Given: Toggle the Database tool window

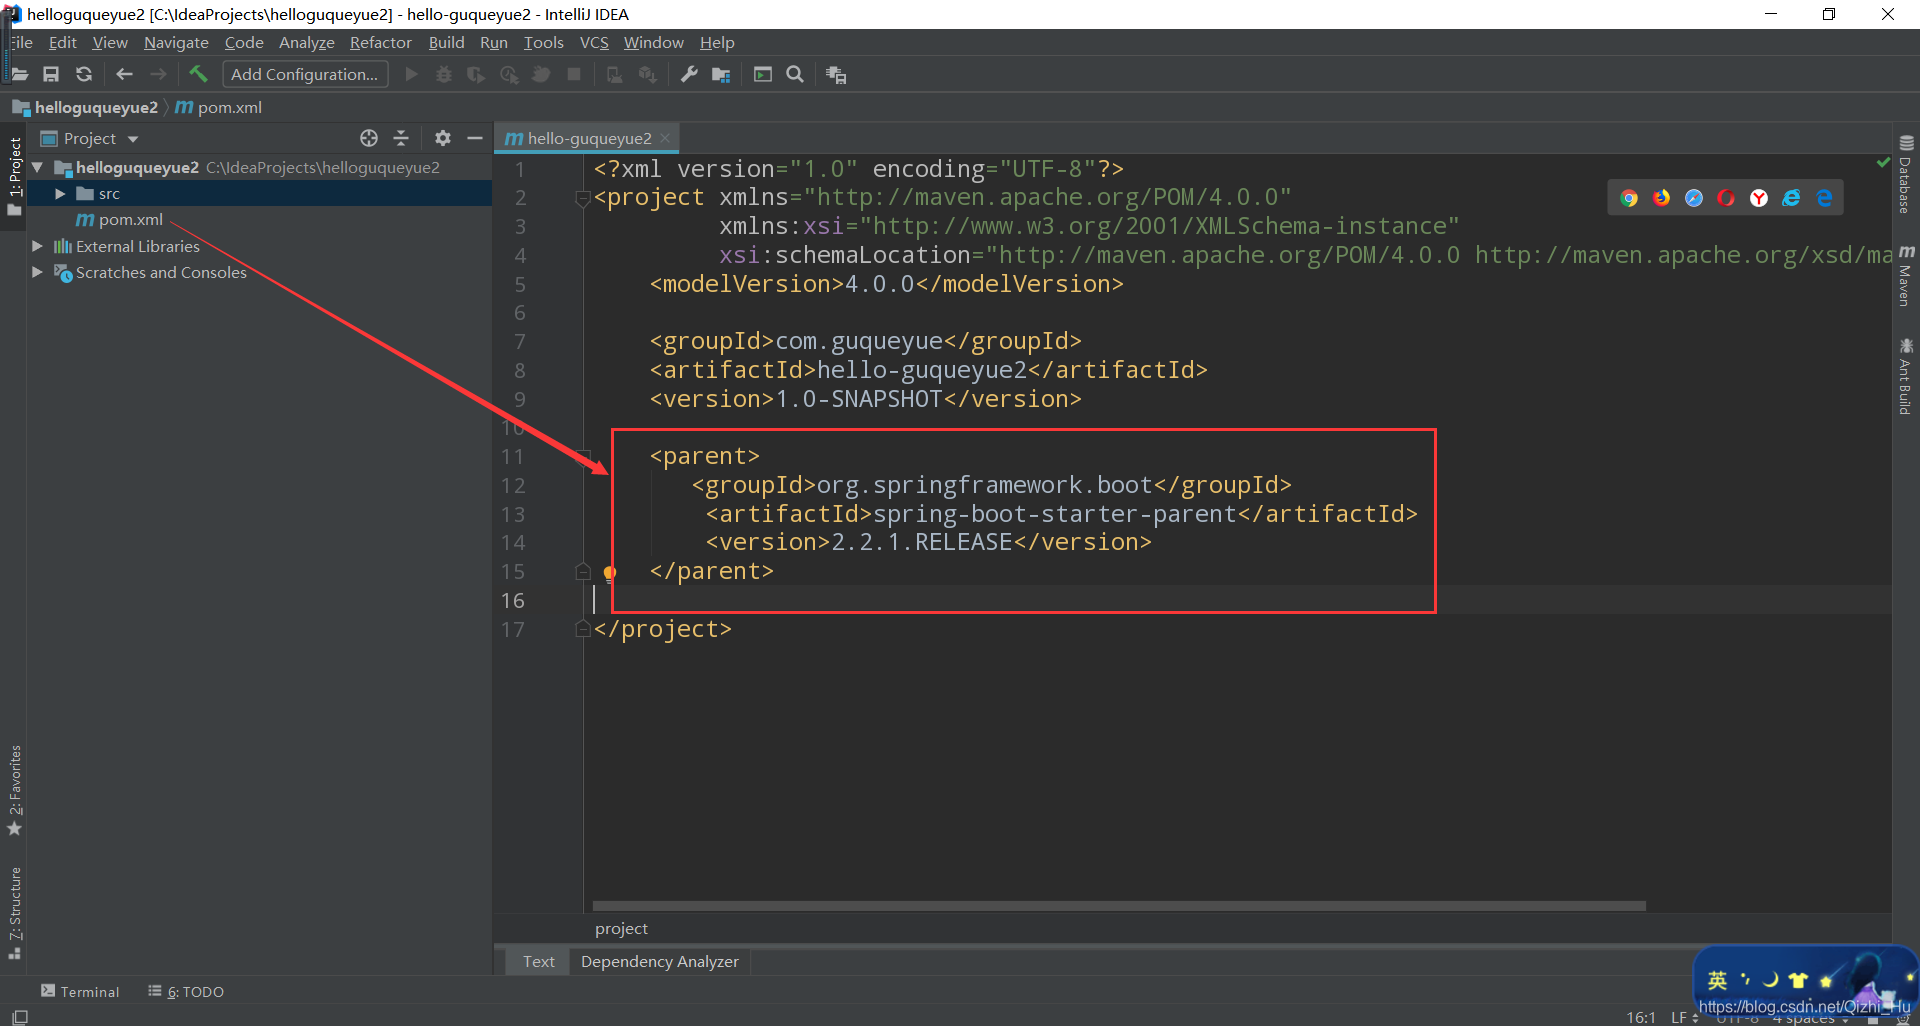Looking at the screenshot, I should point(1906,174).
